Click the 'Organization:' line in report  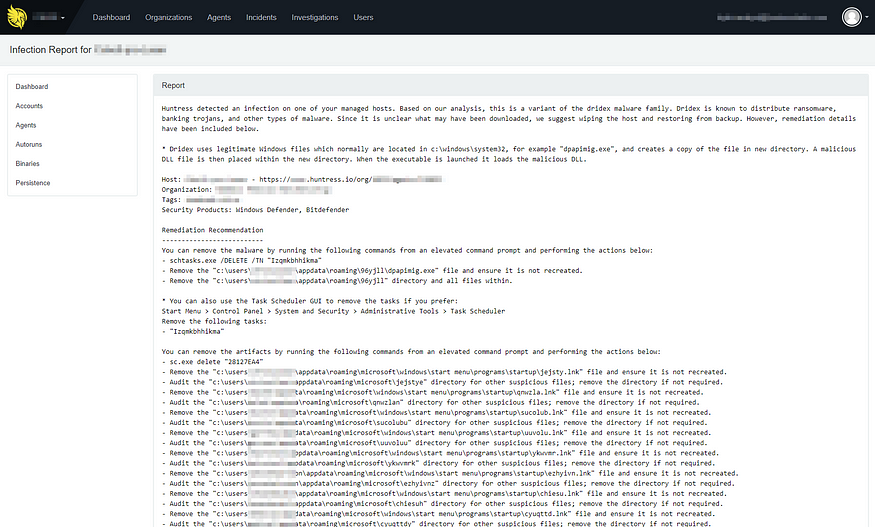click(247, 190)
